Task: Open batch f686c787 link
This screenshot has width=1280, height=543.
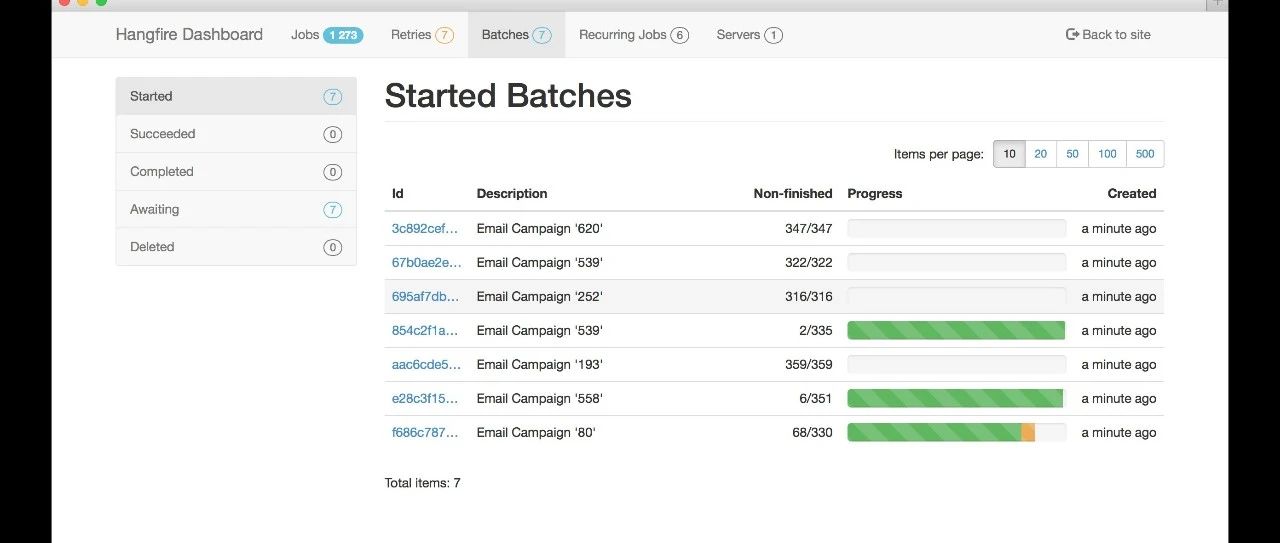Action: click(425, 433)
